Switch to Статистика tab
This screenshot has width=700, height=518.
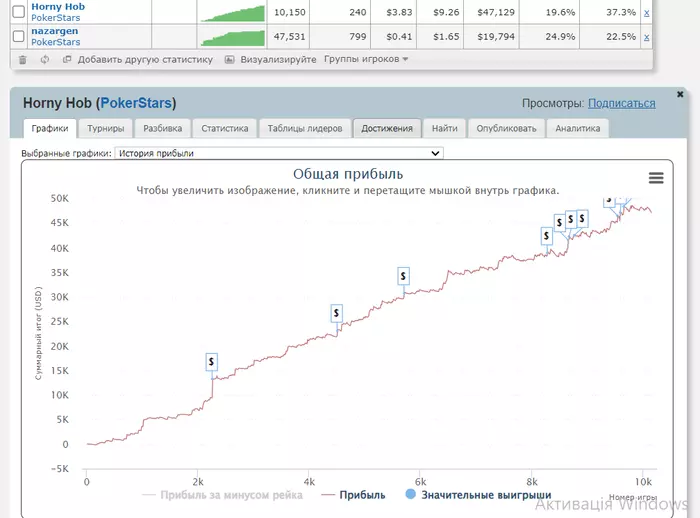pyautogui.click(x=225, y=128)
